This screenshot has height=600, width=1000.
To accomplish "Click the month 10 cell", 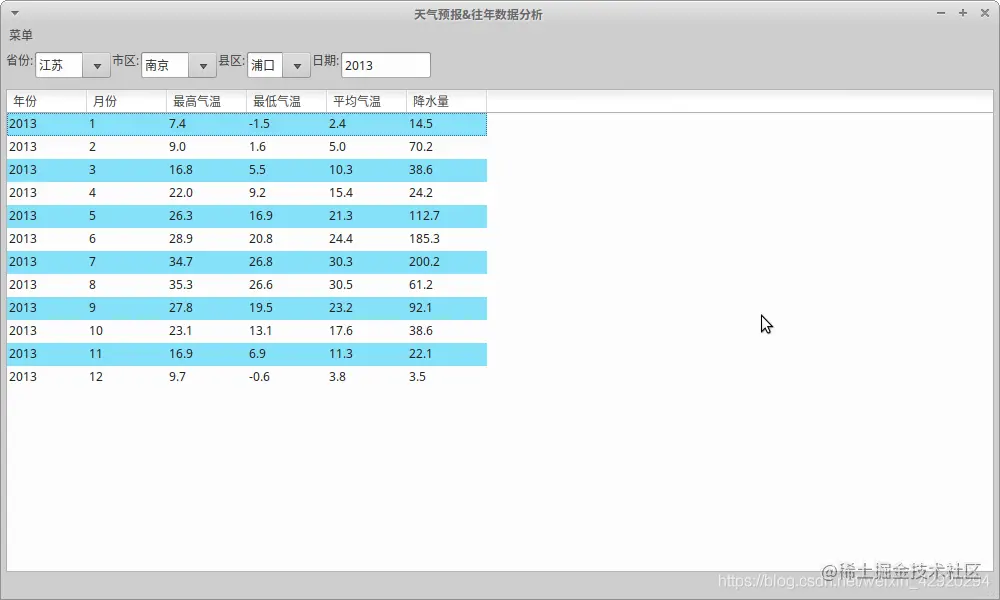I will (x=96, y=330).
